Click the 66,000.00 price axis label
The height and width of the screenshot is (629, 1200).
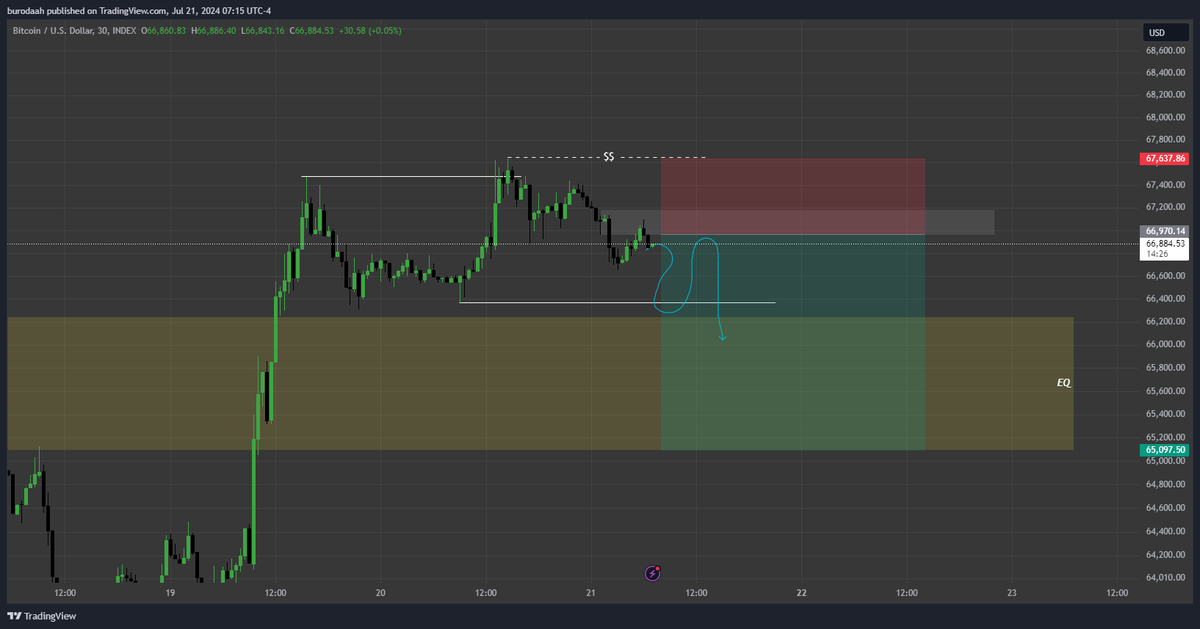1166,344
